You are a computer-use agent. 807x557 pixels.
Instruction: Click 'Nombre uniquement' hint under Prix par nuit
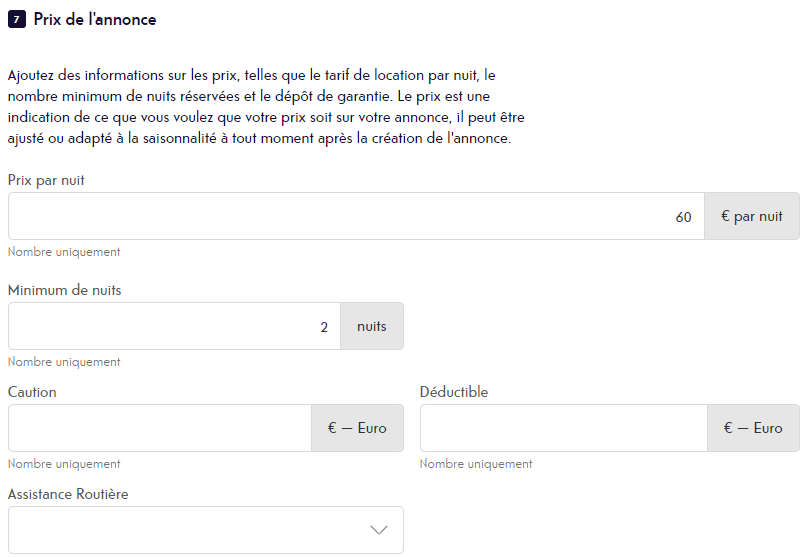64,252
